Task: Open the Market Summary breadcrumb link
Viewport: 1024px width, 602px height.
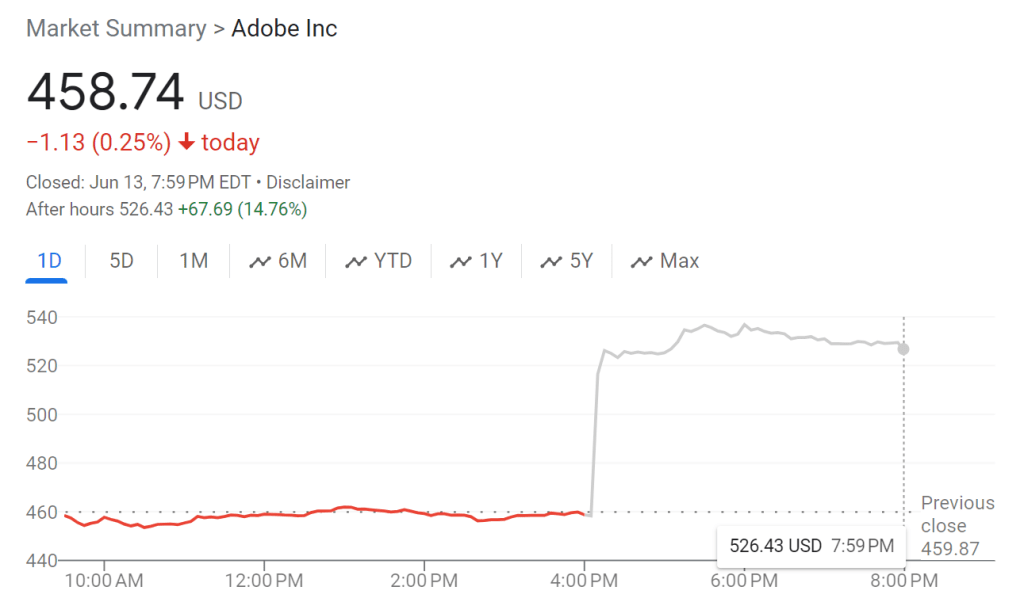Action: 114,28
